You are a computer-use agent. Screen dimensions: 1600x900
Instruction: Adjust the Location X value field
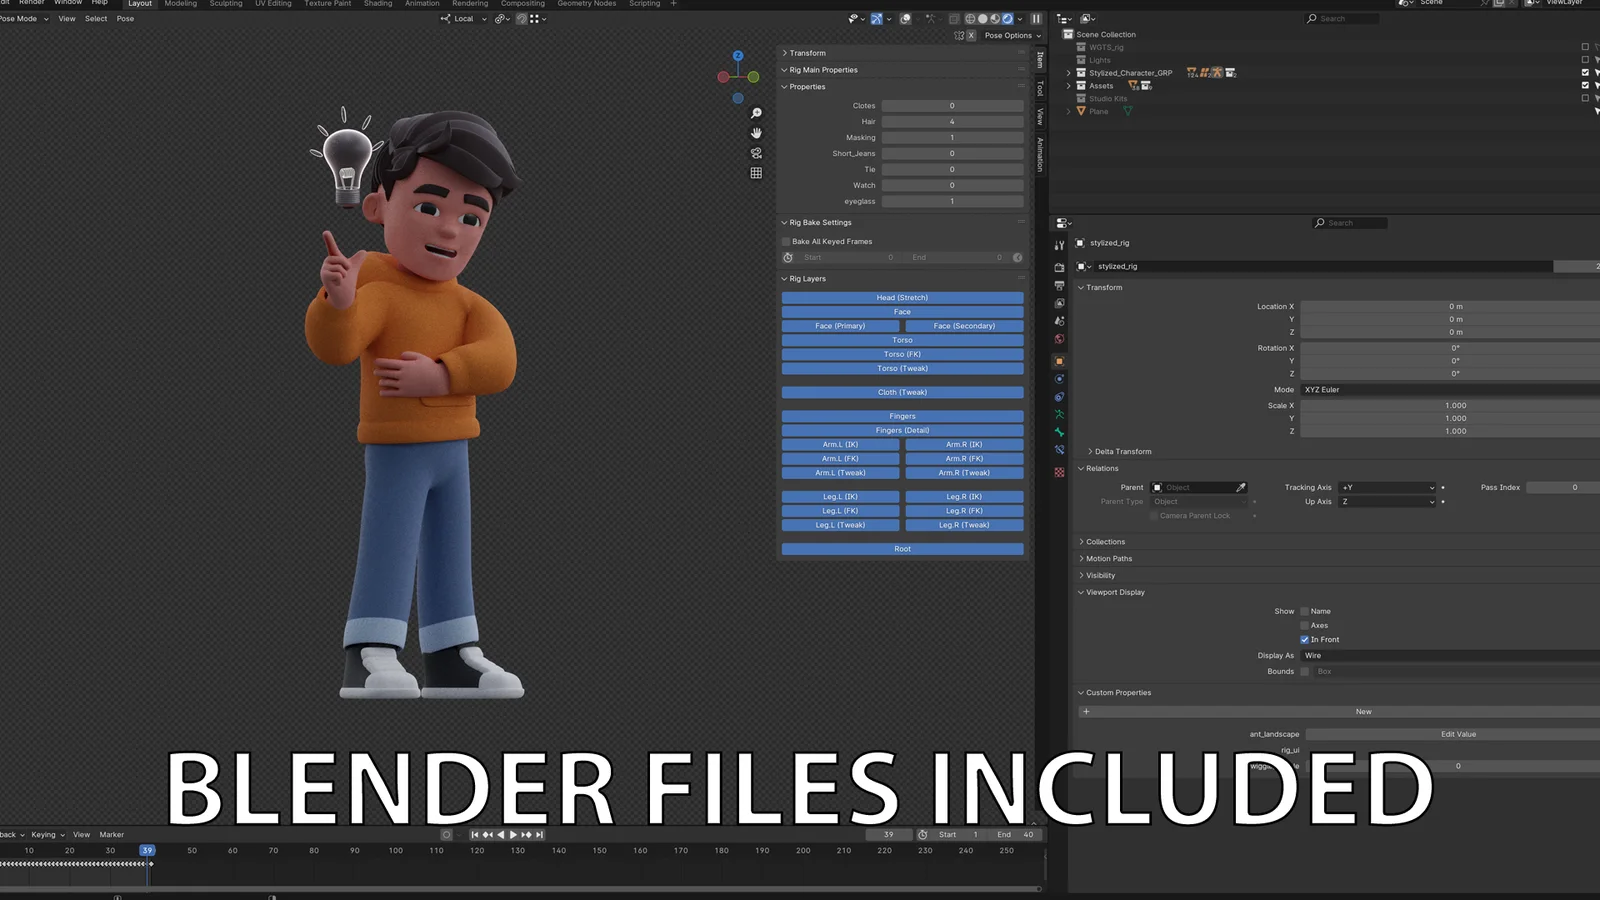pos(1450,306)
